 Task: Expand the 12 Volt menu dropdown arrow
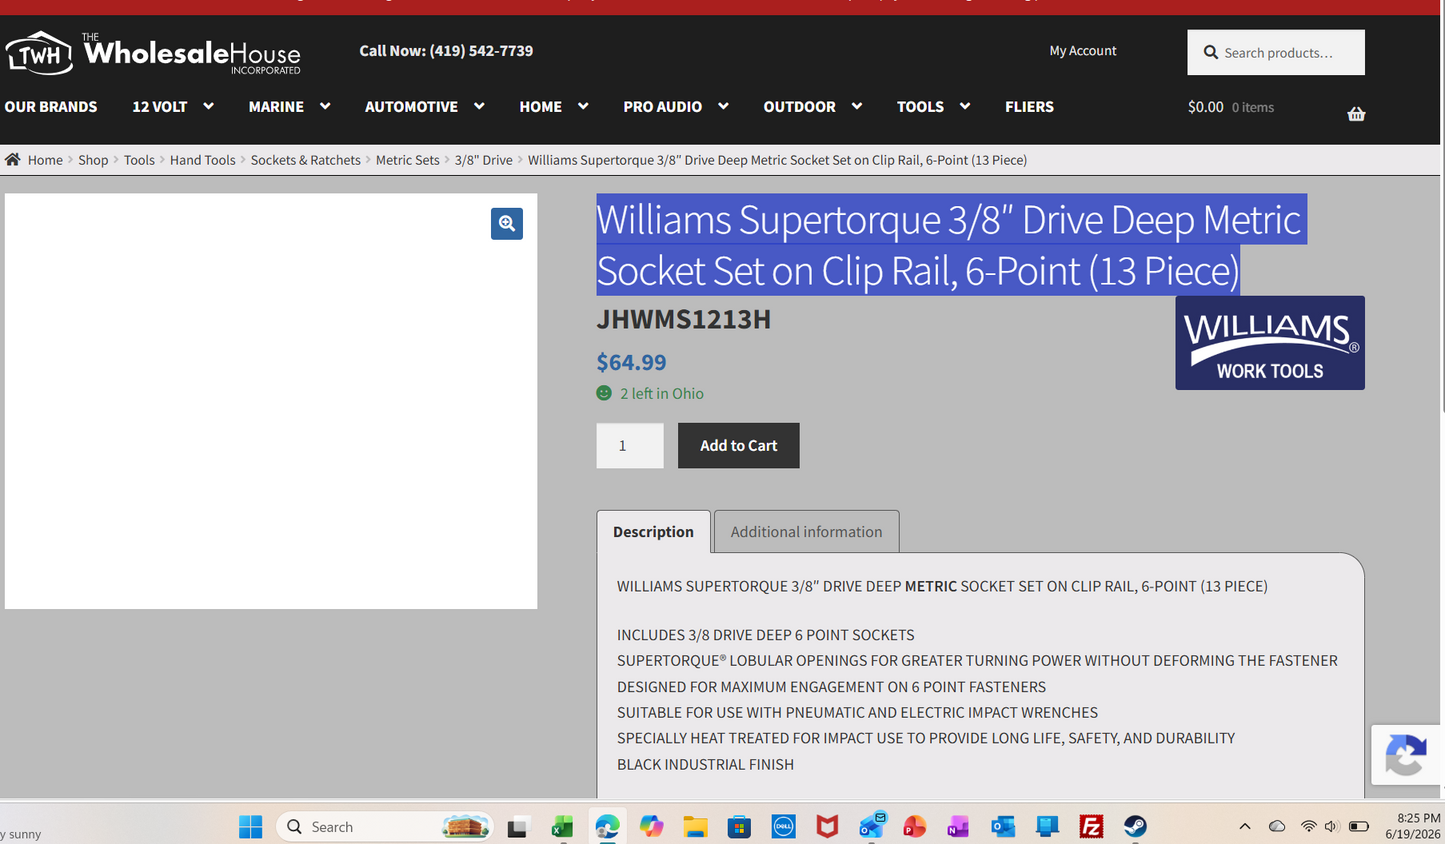pos(208,106)
